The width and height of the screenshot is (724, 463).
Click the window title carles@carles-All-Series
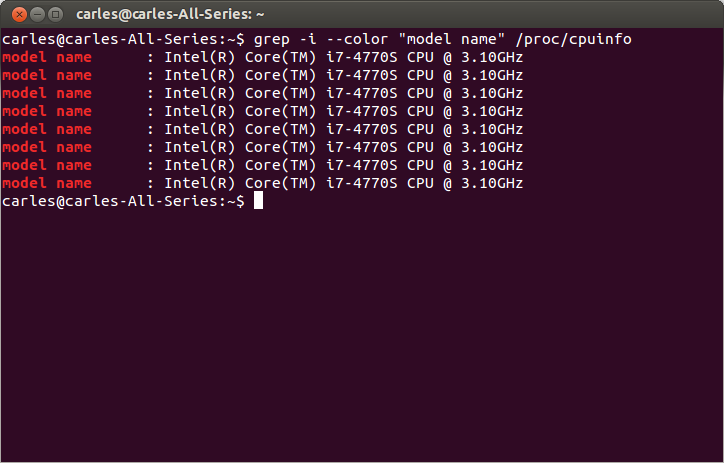click(x=170, y=14)
